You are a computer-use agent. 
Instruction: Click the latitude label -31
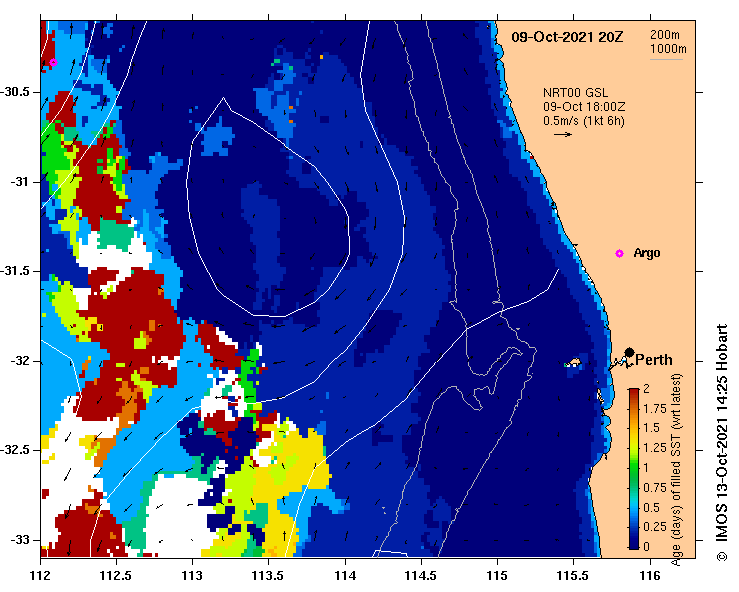click(19, 181)
